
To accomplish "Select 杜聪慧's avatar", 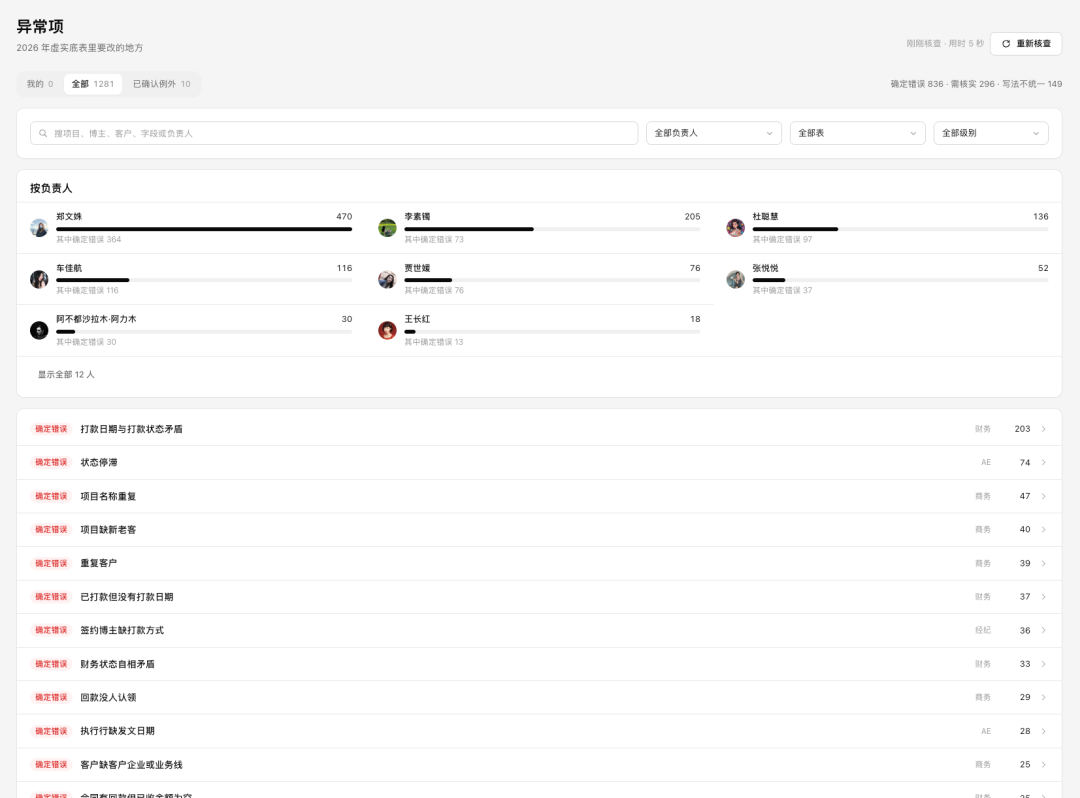I will [736, 228].
